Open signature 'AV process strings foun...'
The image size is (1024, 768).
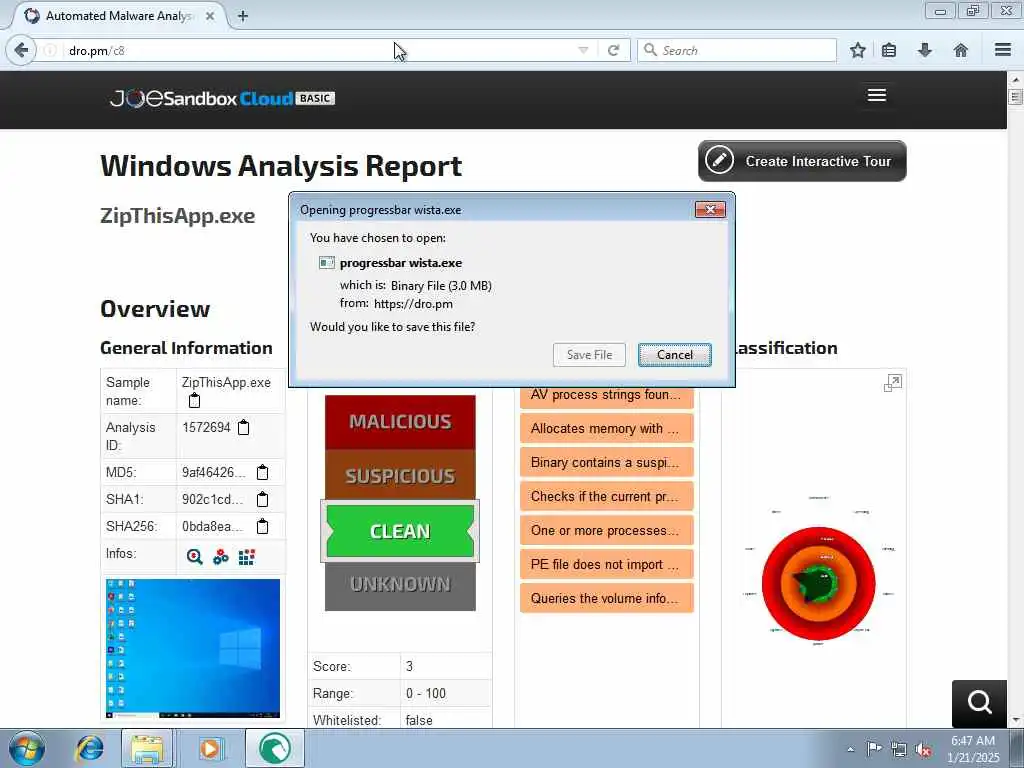click(x=607, y=396)
